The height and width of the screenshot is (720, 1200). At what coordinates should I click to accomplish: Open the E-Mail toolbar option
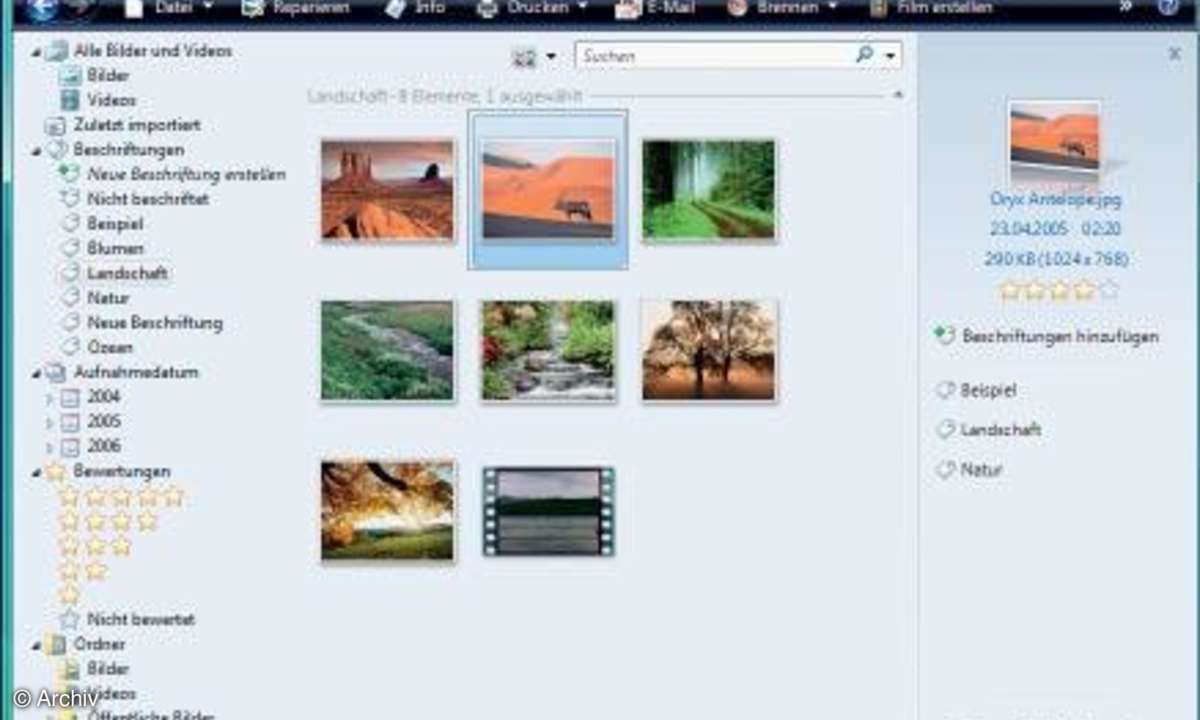655,8
